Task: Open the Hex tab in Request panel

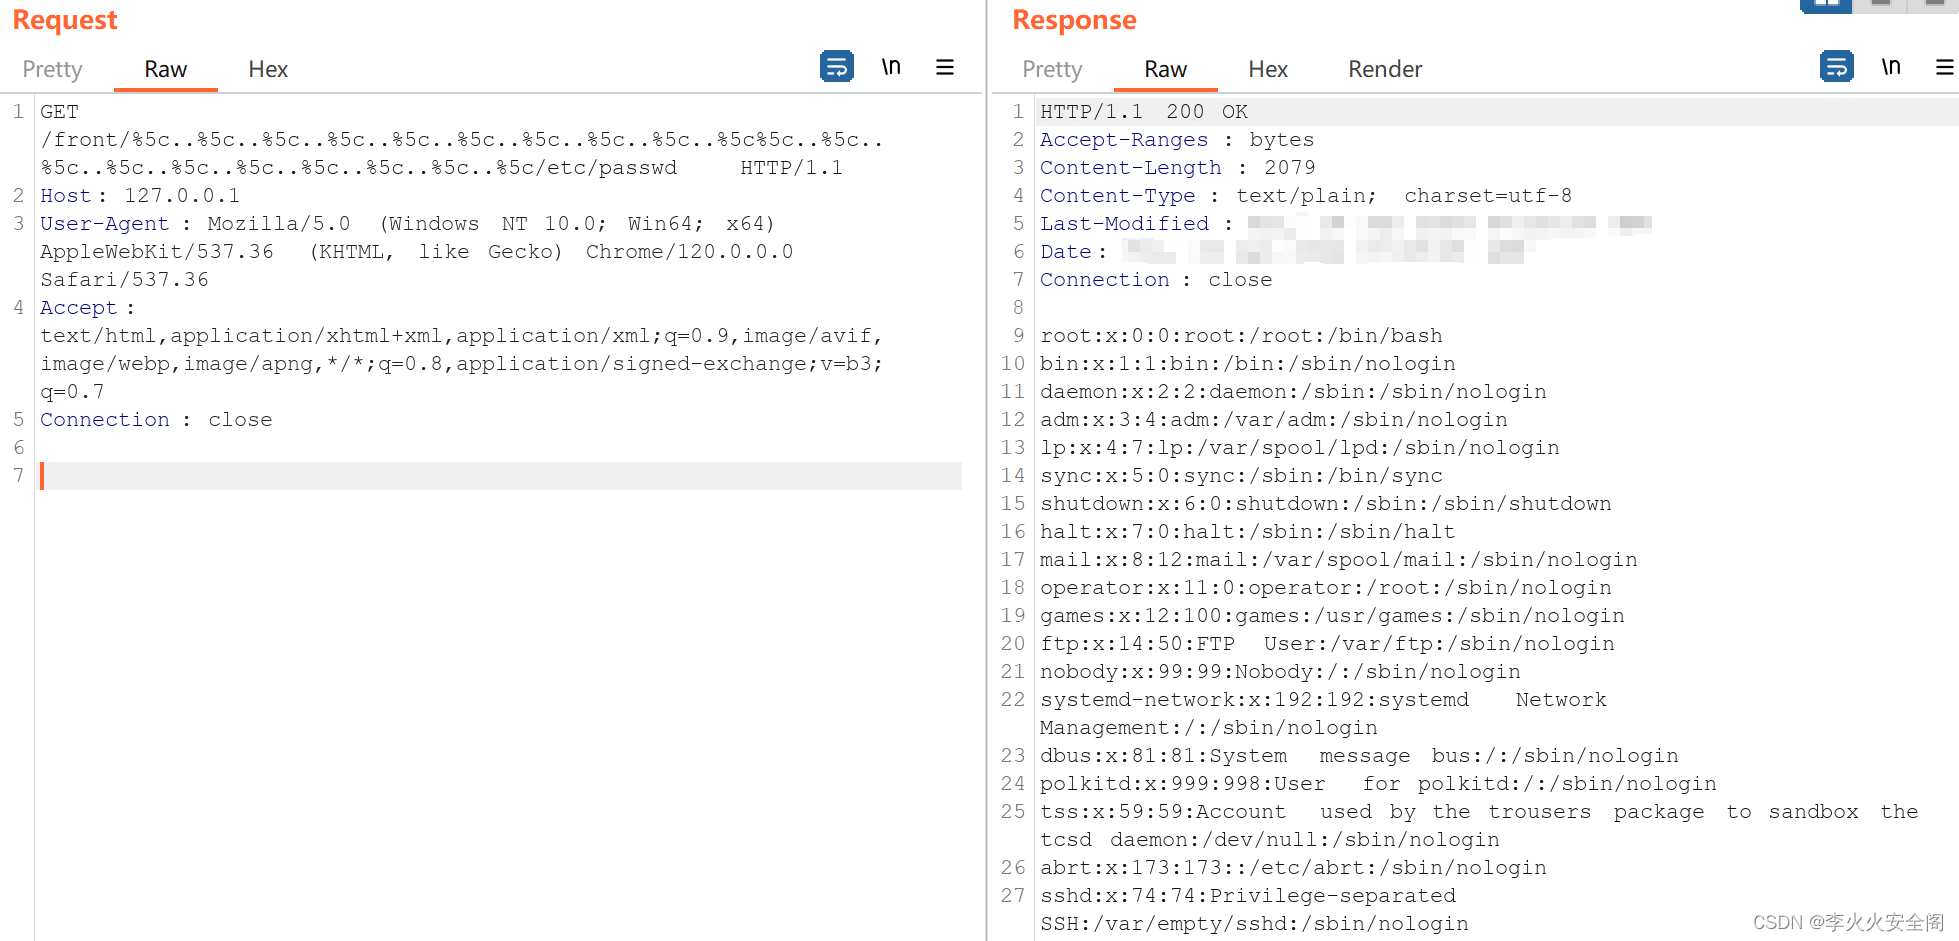Action: pyautogui.click(x=268, y=69)
